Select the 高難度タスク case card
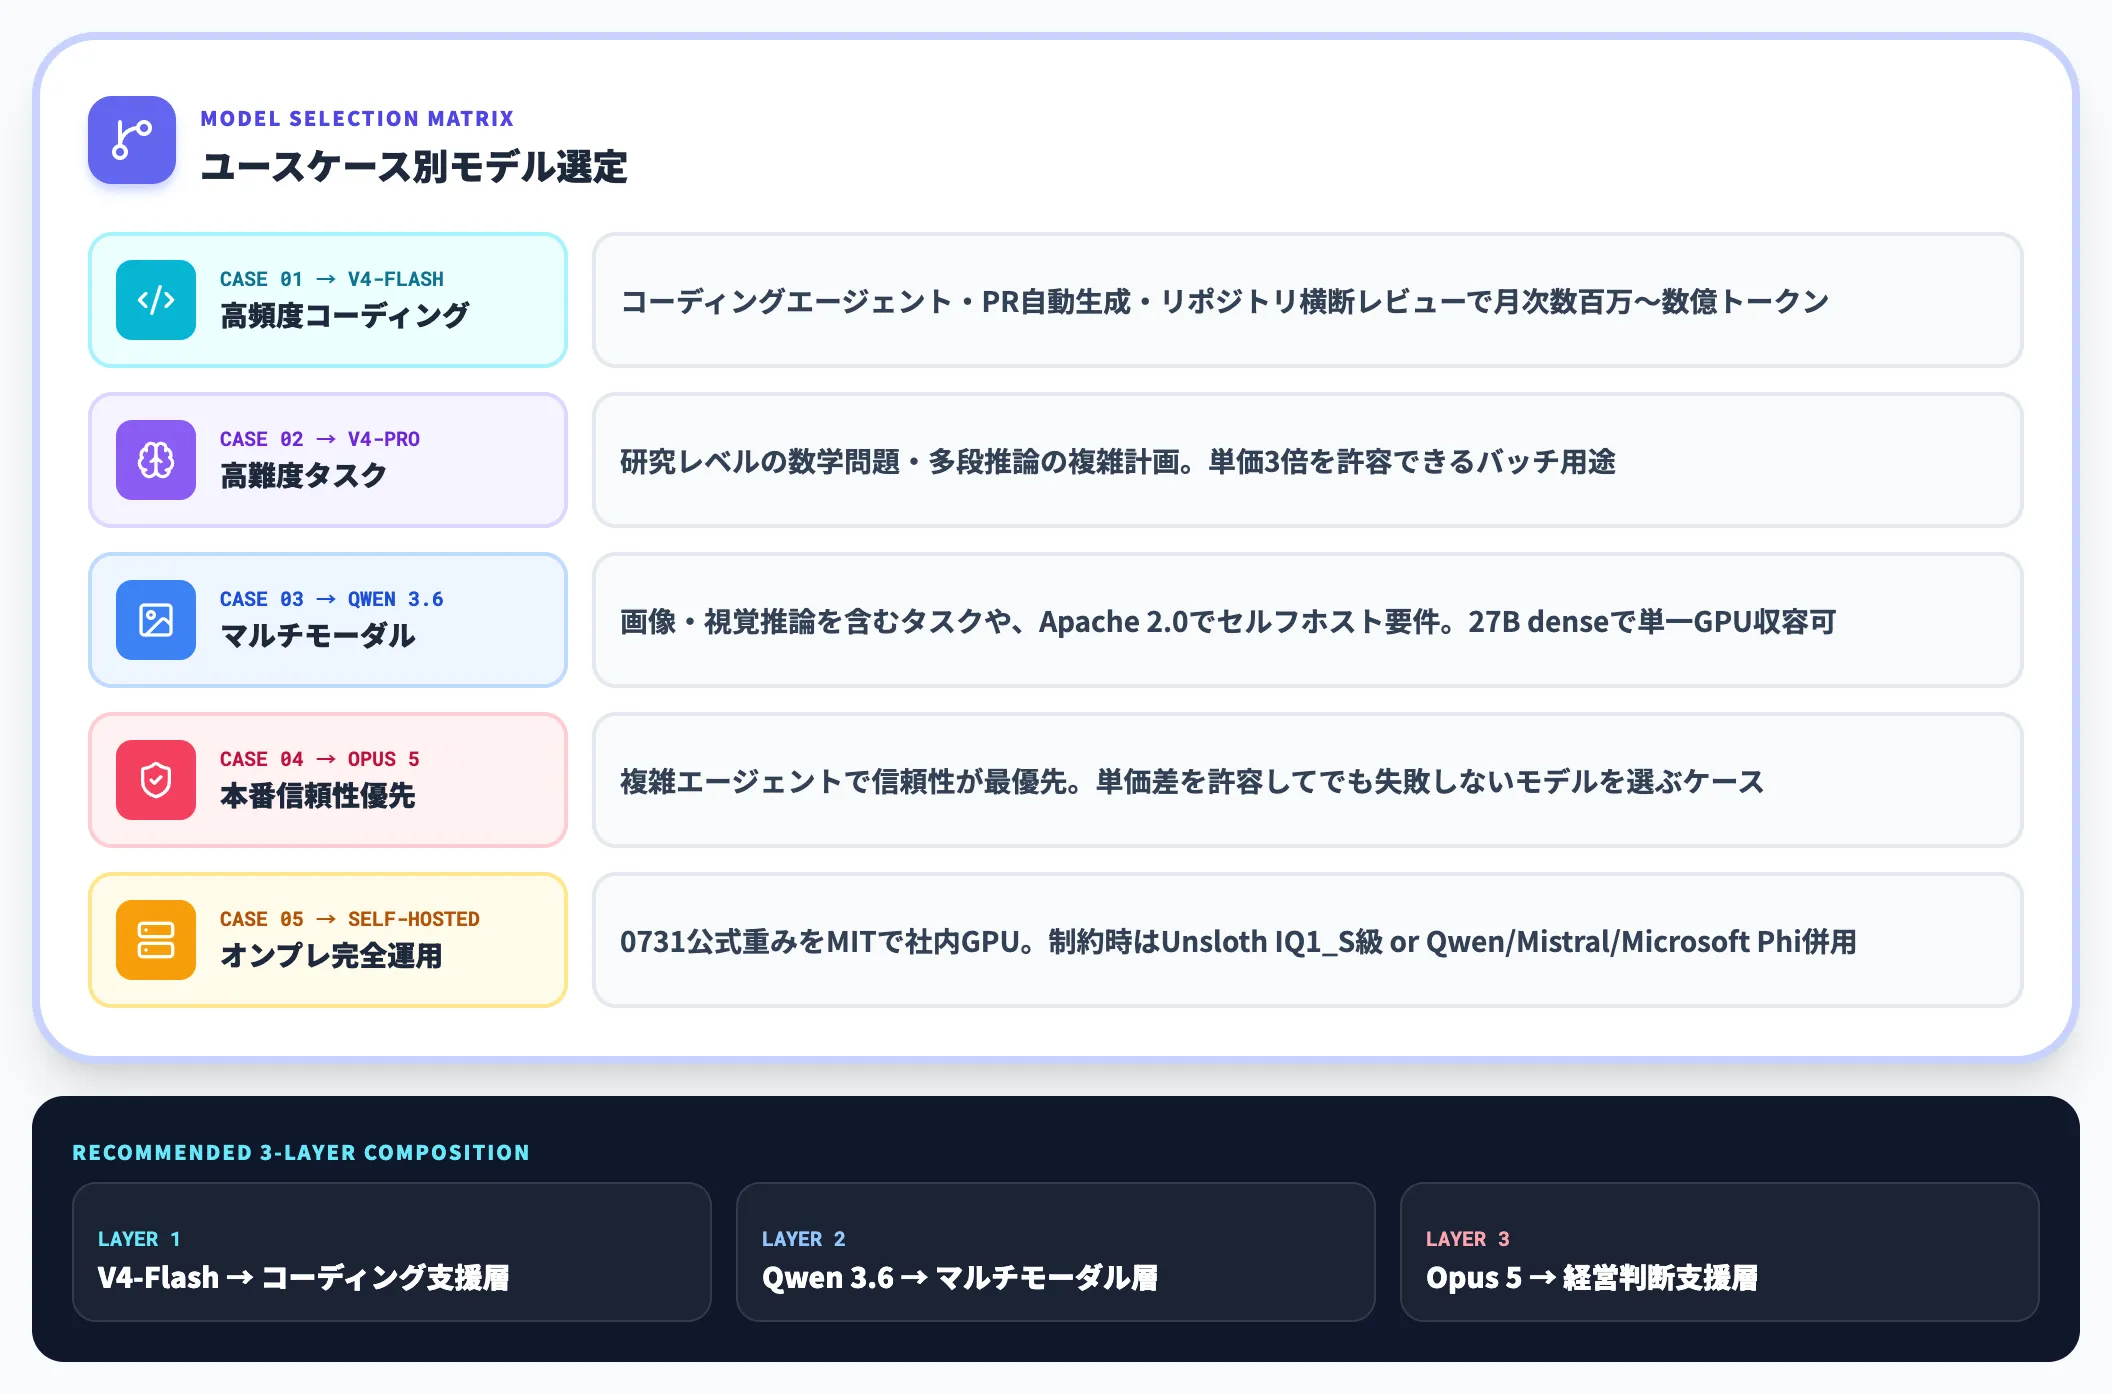 tap(328, 460)
